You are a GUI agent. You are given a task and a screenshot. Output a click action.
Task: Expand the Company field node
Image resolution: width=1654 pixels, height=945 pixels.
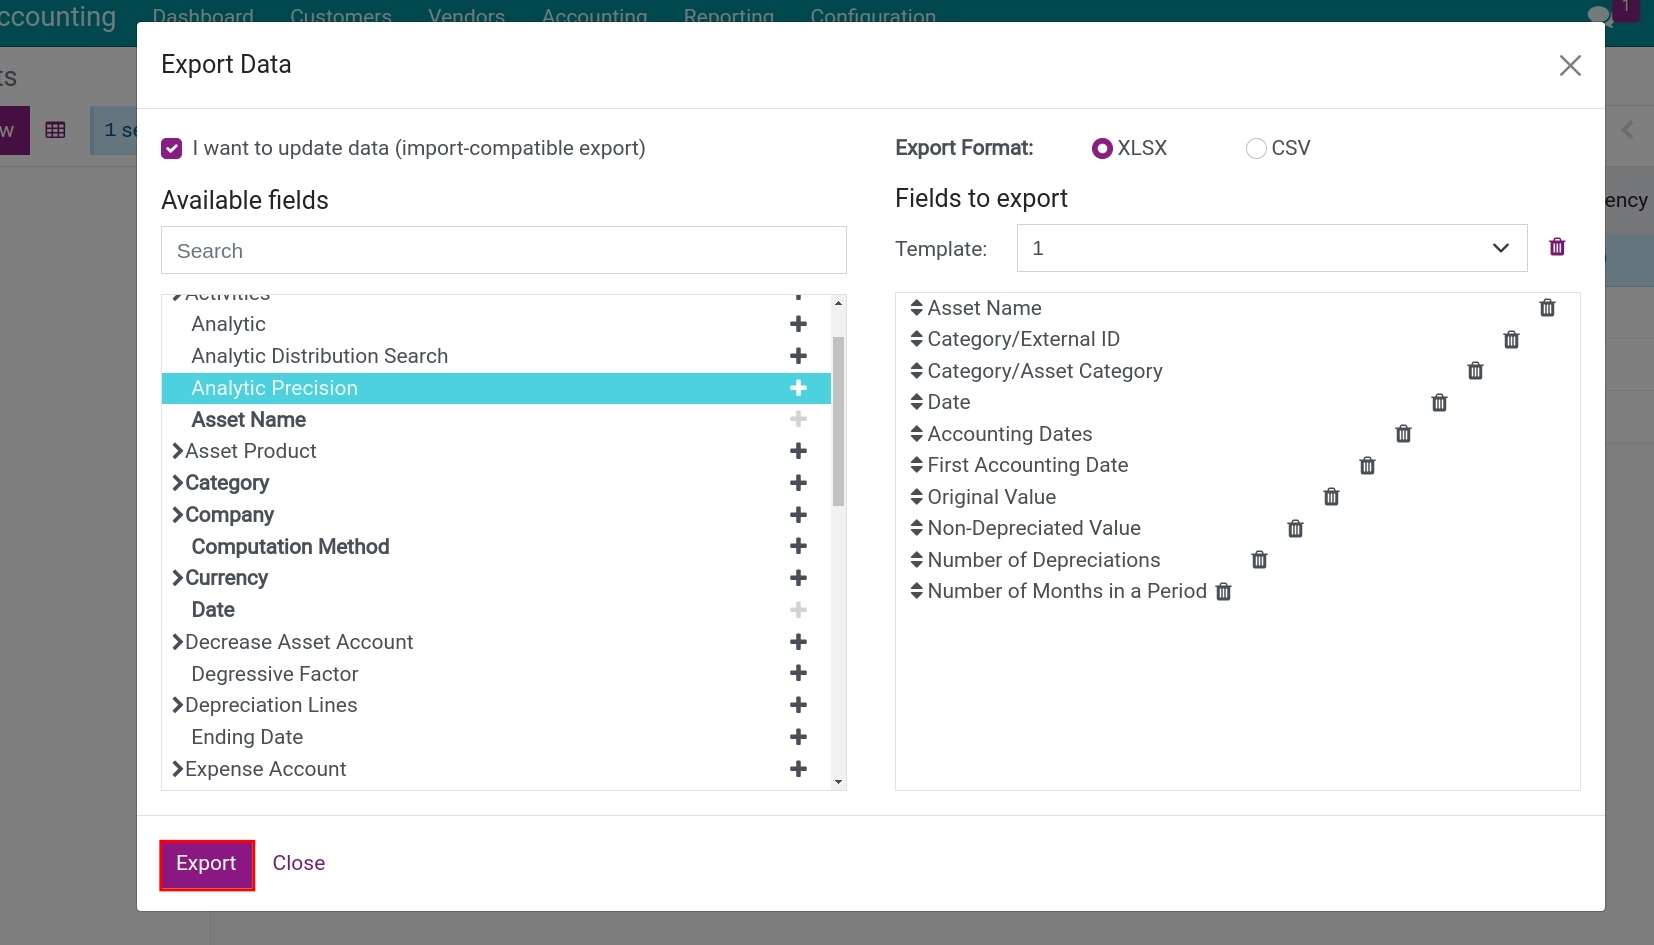[x=177, y=515]
